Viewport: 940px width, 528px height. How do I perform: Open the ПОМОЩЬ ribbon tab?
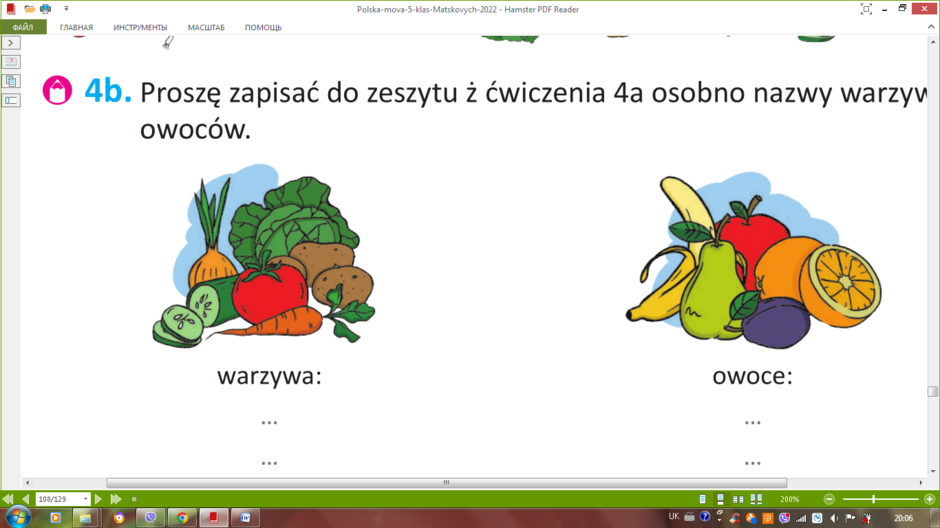click(x=263, y=28)
